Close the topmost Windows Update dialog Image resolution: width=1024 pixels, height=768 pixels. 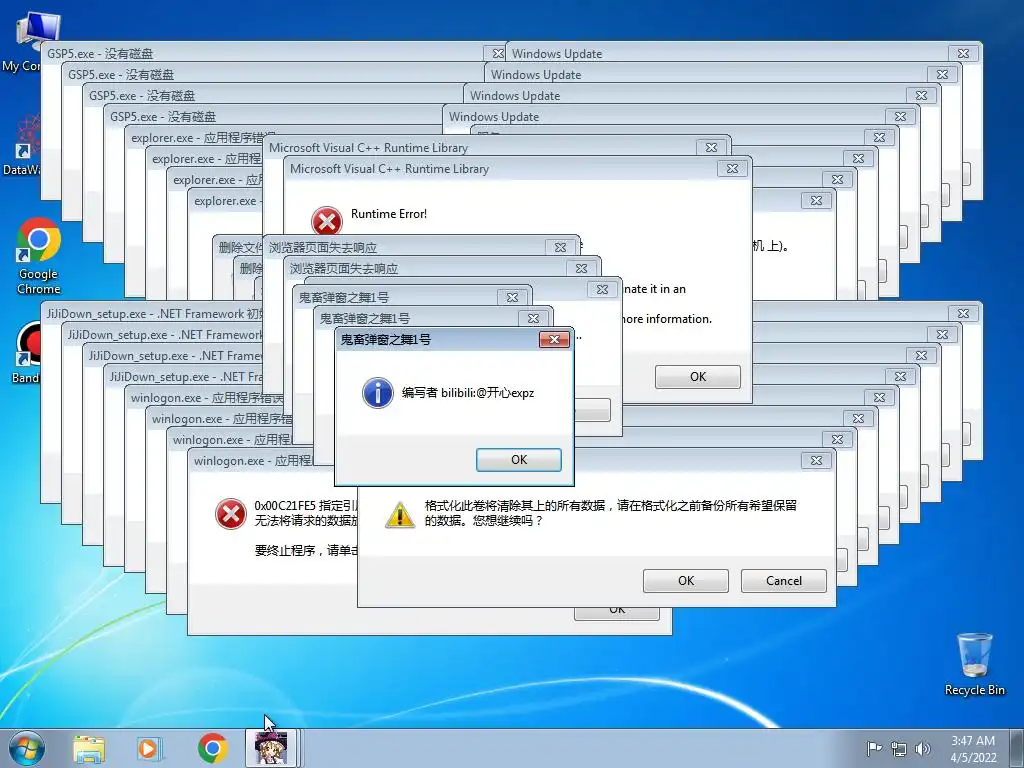(963, 54)
